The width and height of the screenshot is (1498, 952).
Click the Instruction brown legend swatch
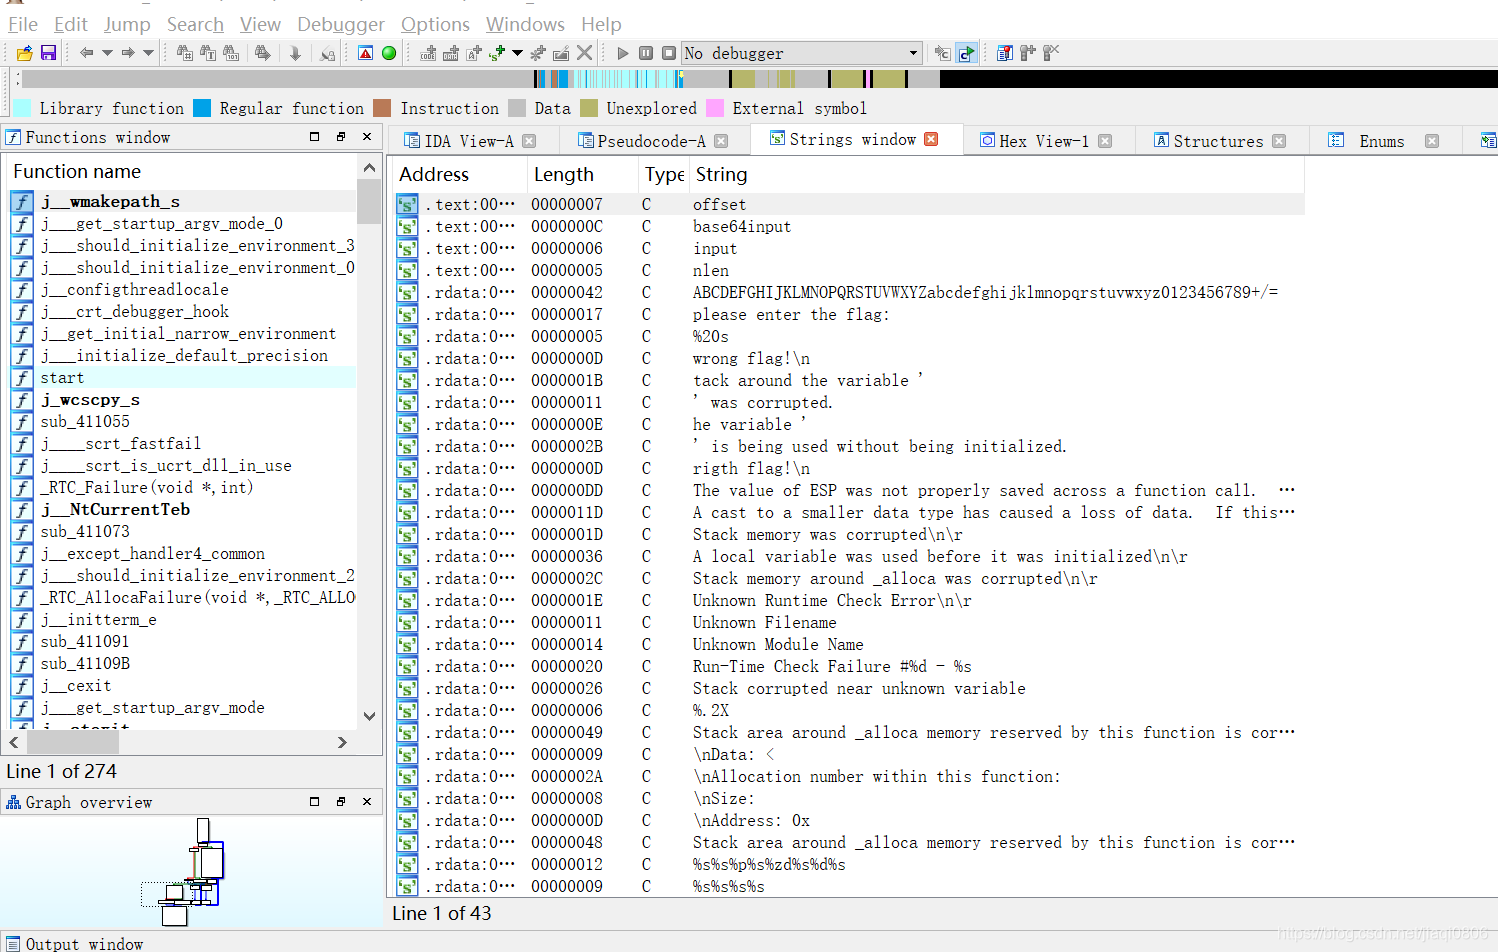[382, 108]
